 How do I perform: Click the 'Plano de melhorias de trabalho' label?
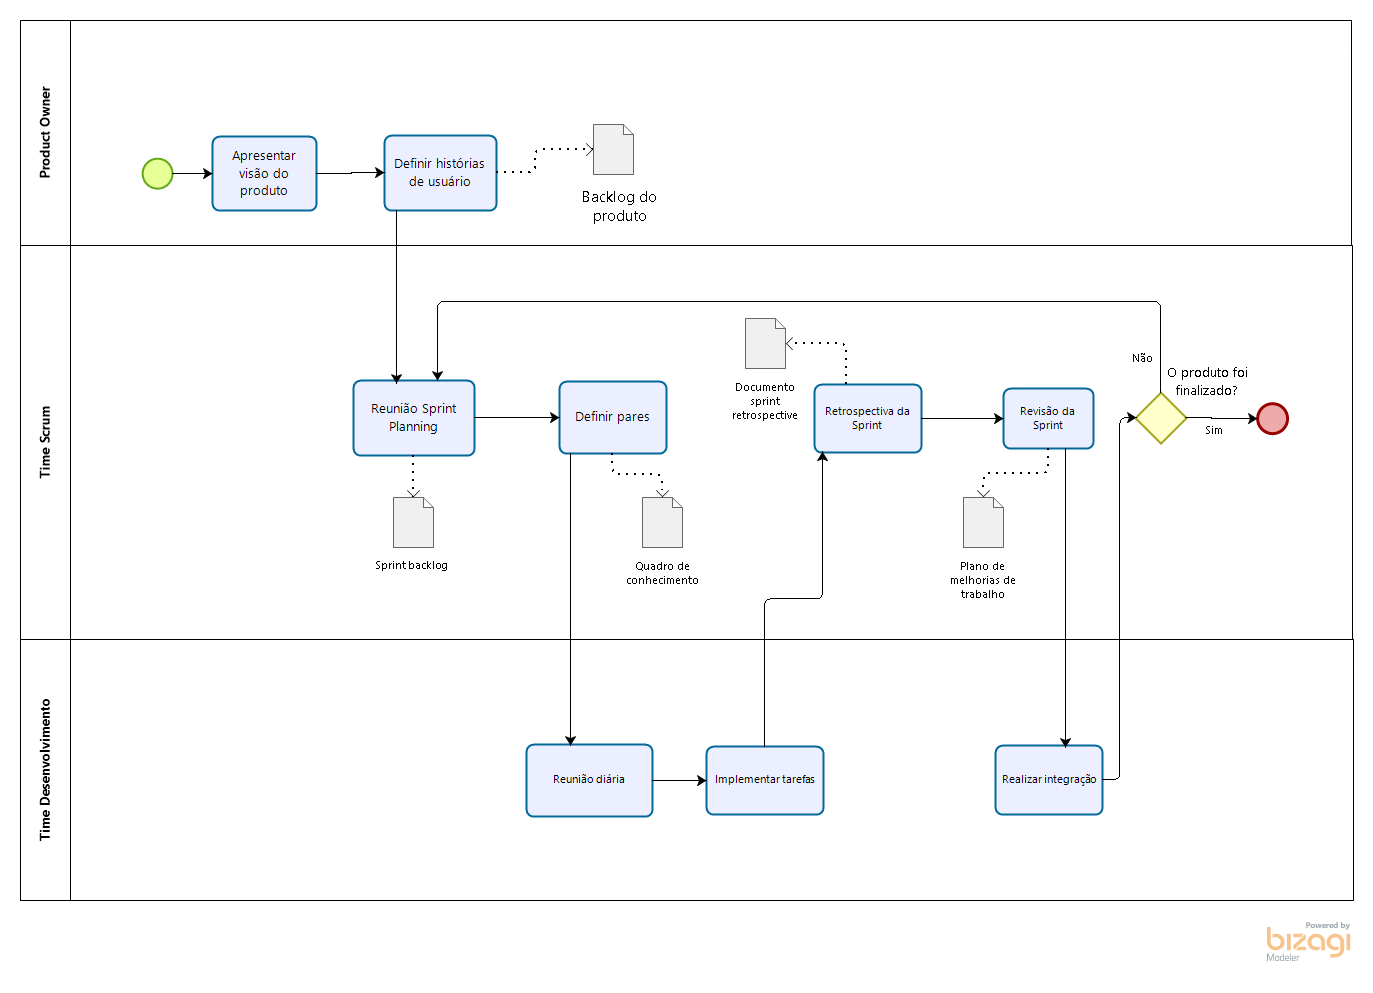(x=983, y=580)
